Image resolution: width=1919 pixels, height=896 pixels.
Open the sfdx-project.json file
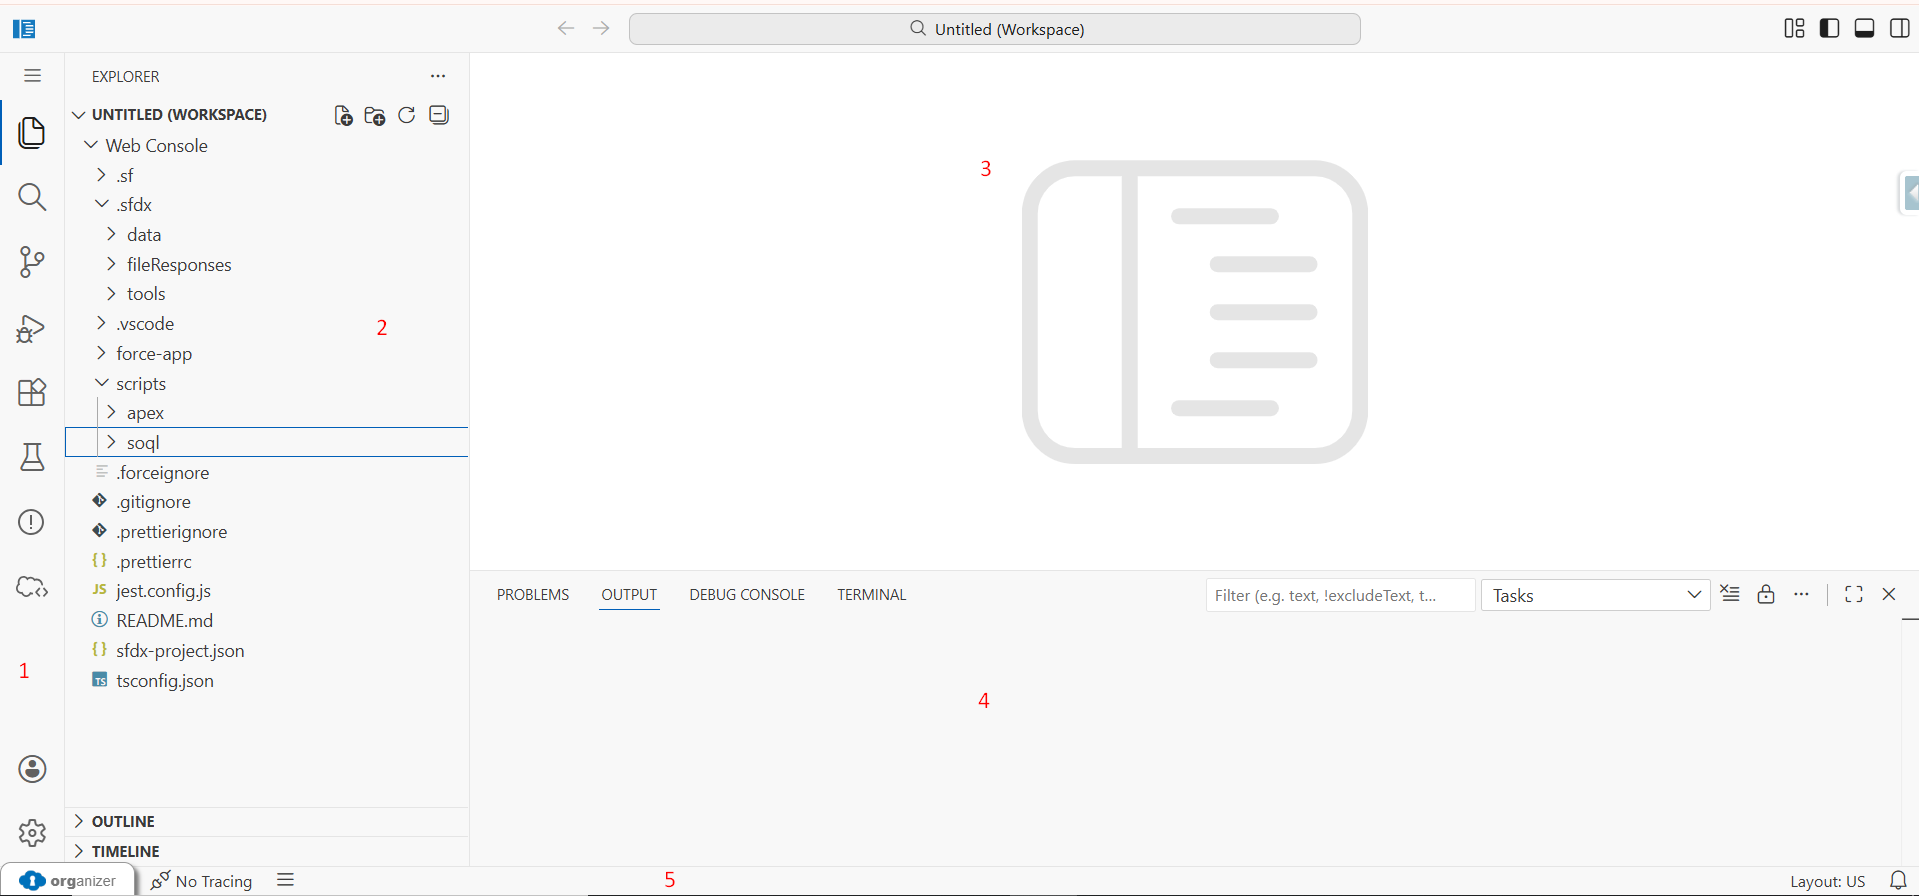click(x=267, y=651)
